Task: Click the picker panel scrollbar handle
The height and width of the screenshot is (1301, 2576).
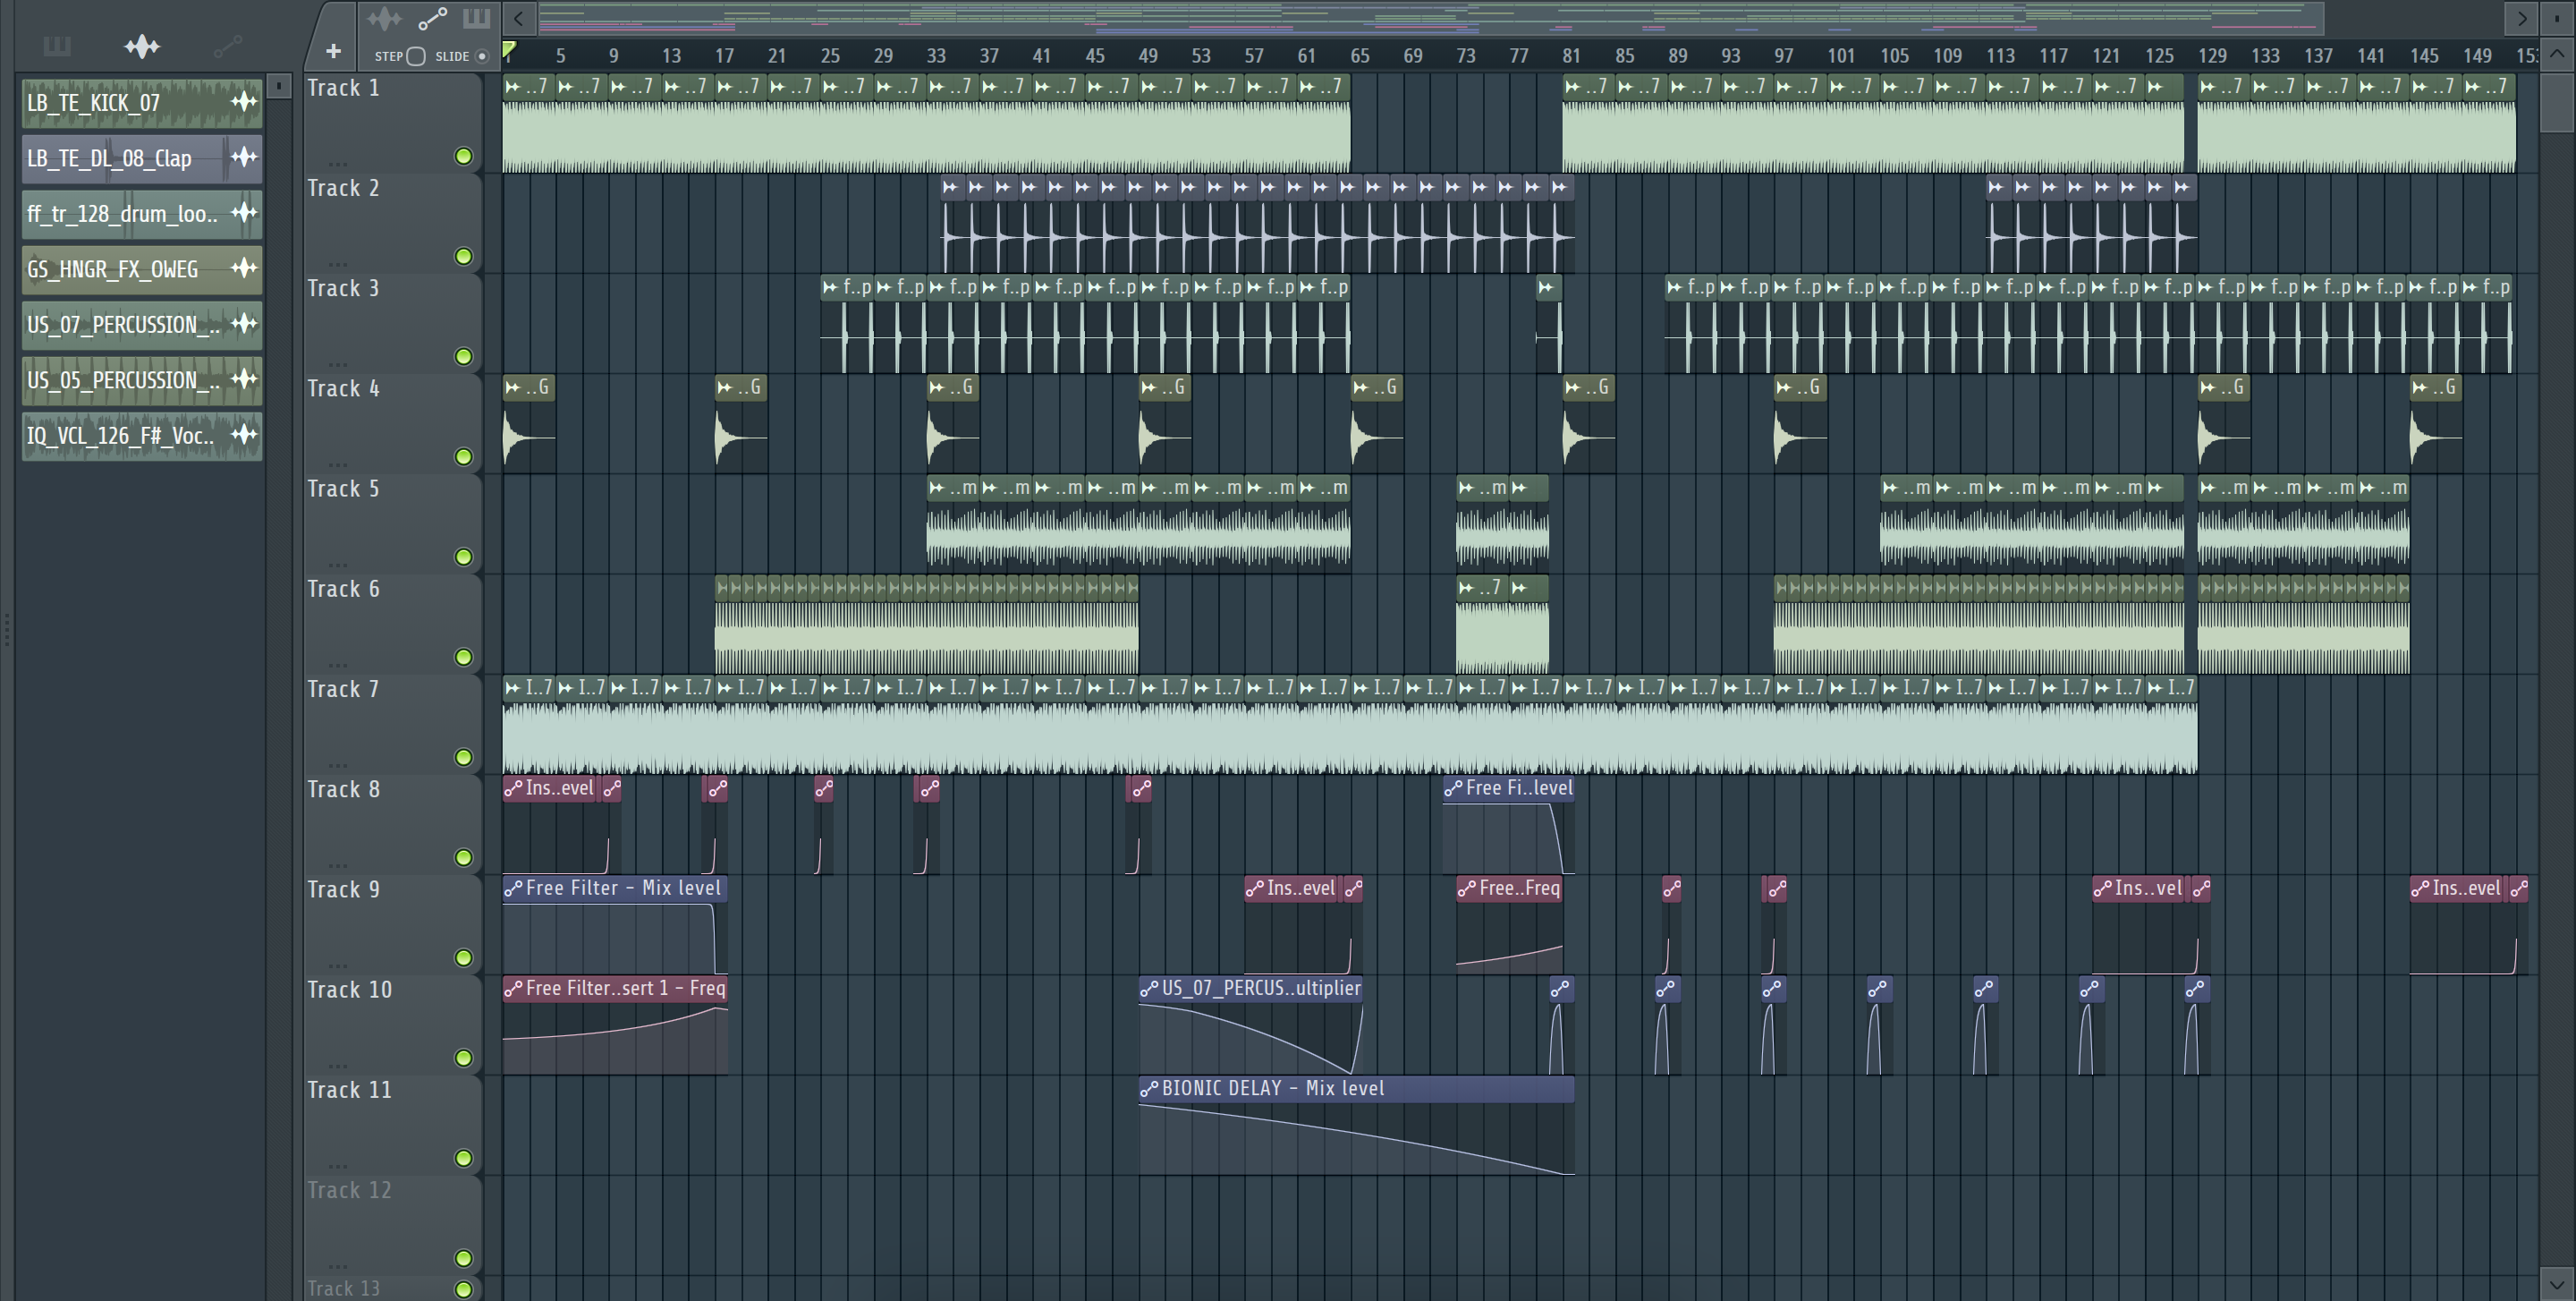Action: (279, 86)
